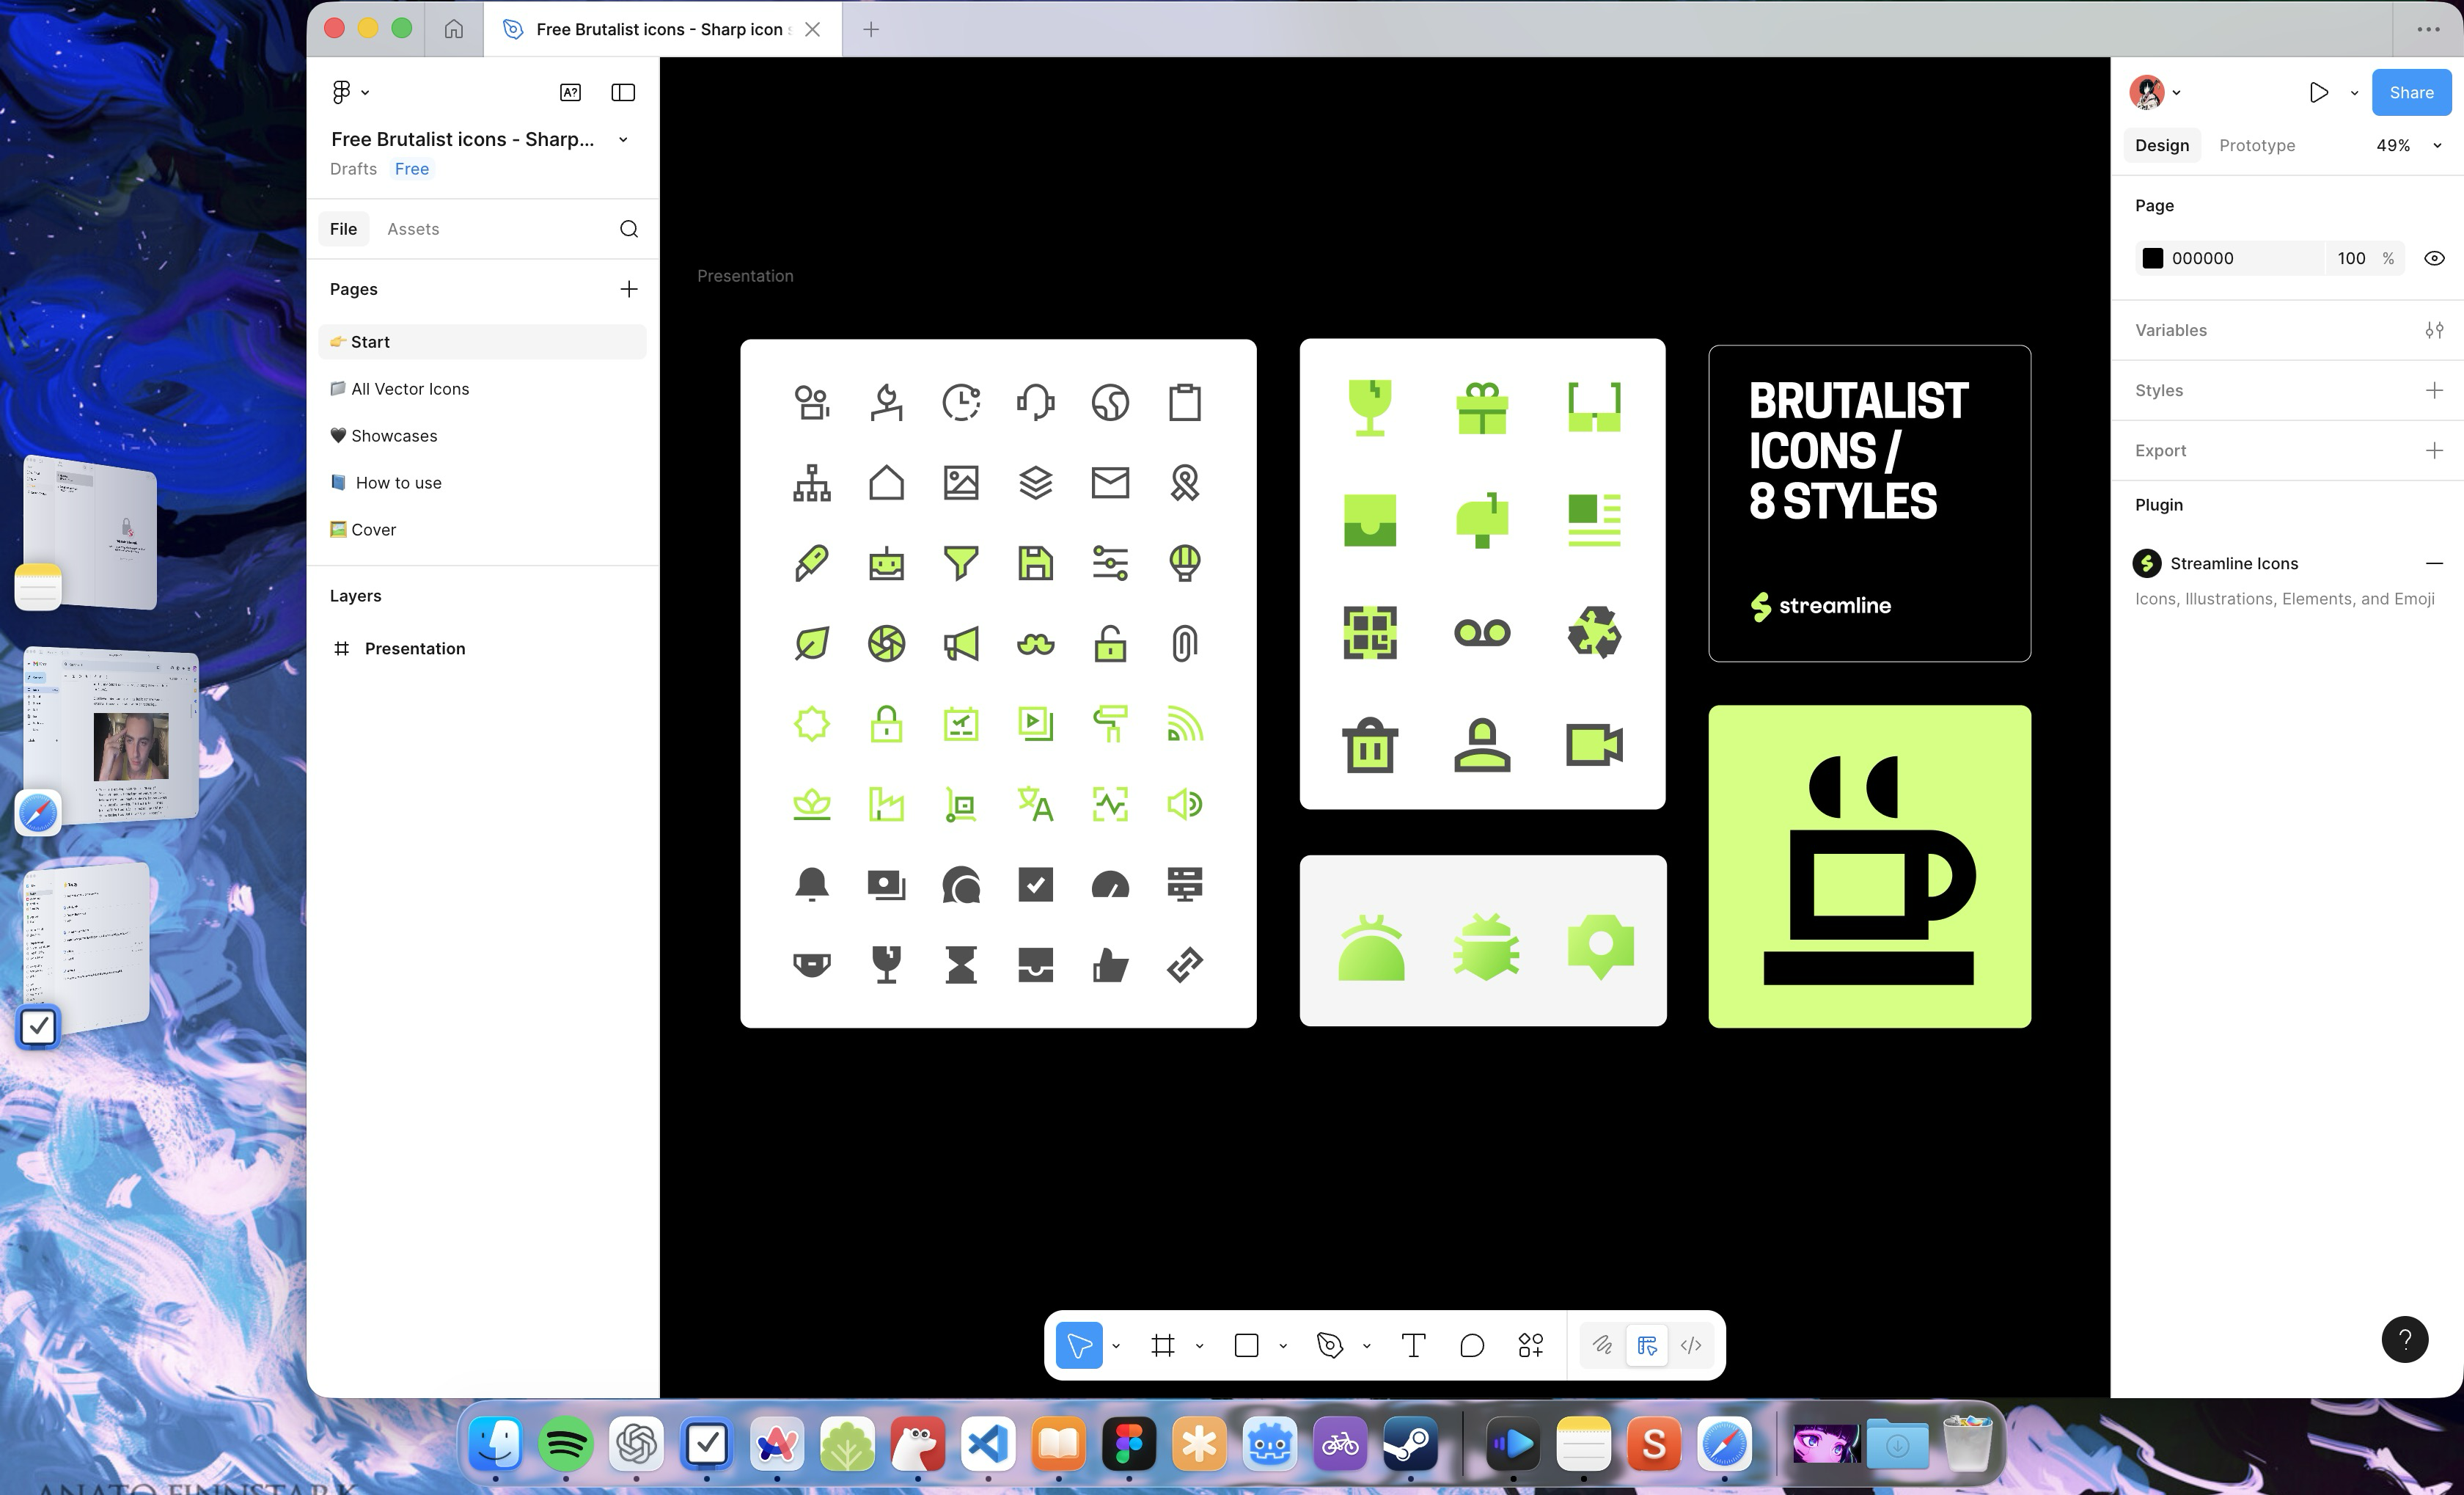2464x1495 pixels.
Task: Open the How to use page
Action: tap(483, 483)
